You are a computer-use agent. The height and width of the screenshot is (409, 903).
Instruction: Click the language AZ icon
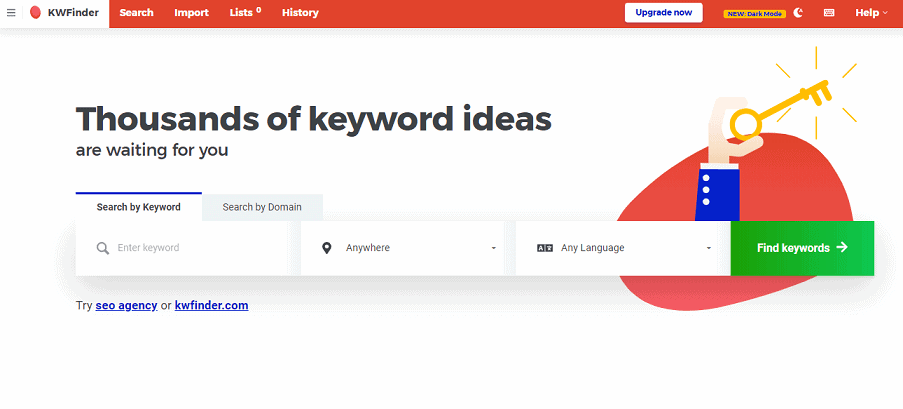click(x=545, y=248)
